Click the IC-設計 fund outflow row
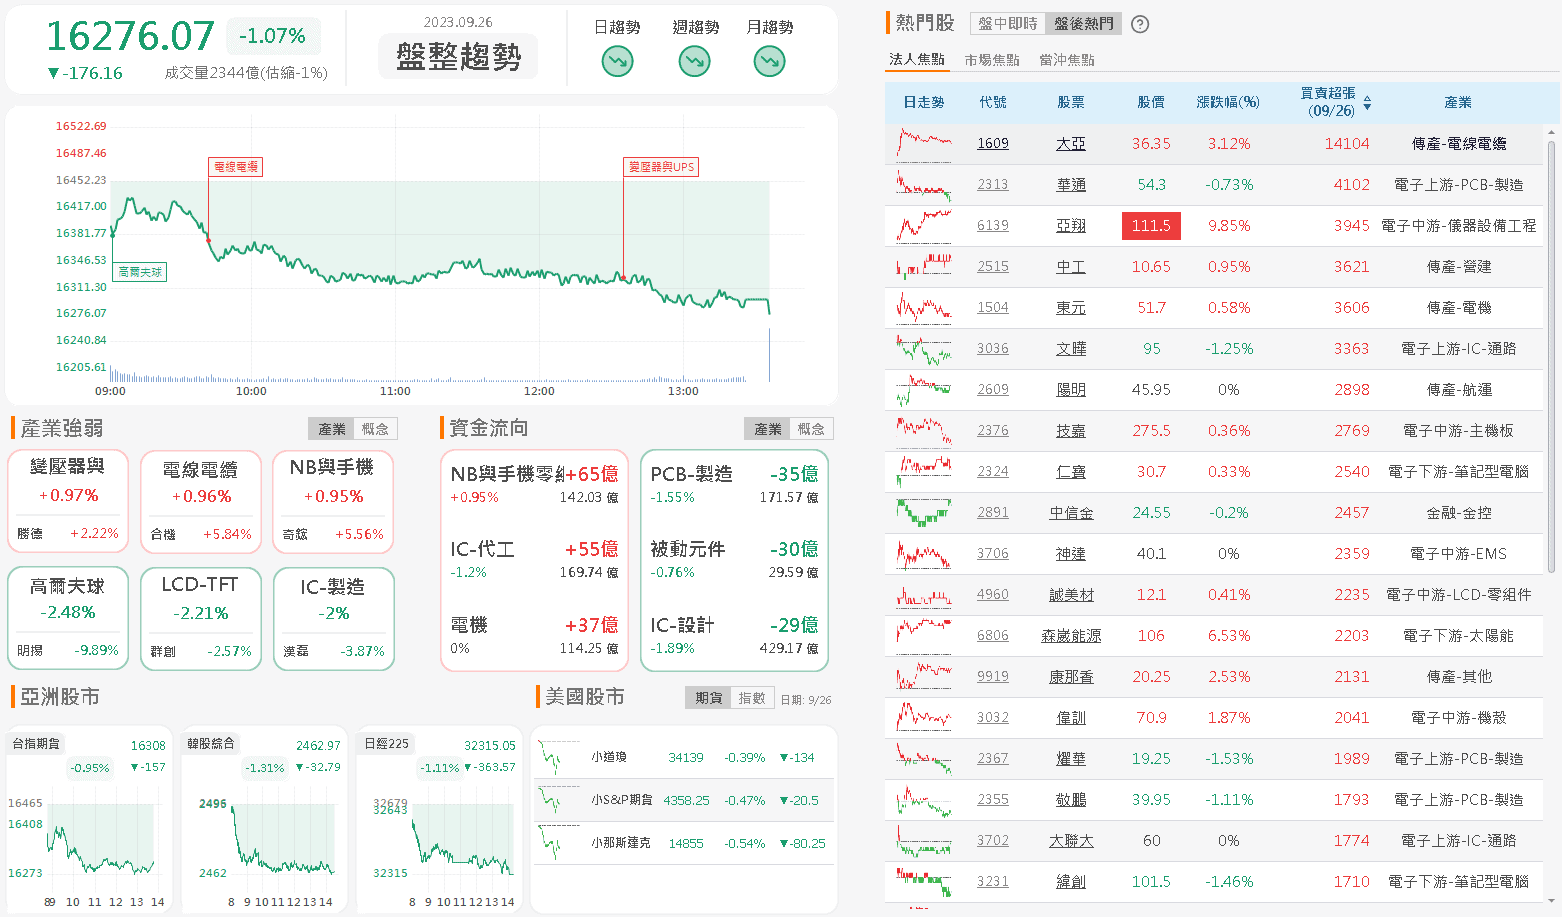 click(x=734, y=636)
